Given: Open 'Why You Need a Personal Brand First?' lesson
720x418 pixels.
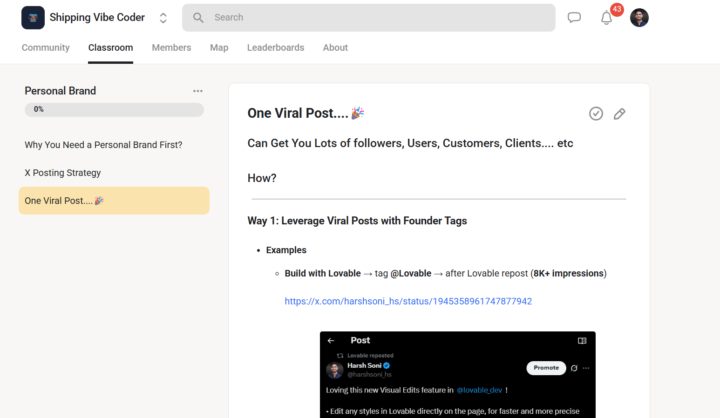Looking at the screenshot, I should click(103, 145).
